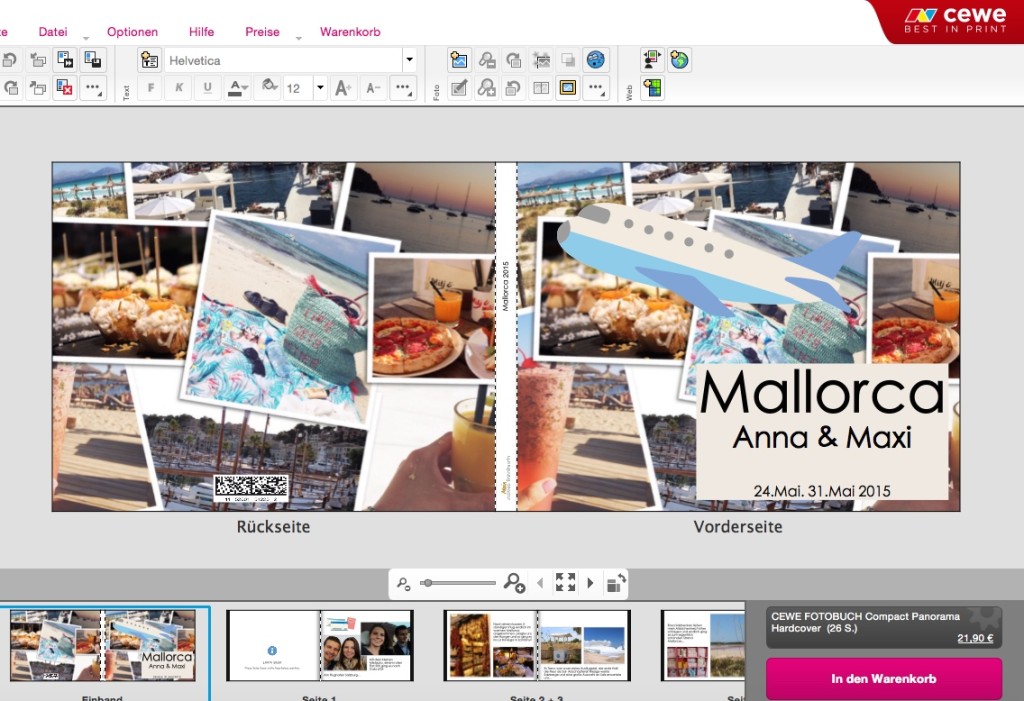This screenshot has height=701, width=1024.
Task: Open more photo tools overflow button
Action: coord(596,88)
